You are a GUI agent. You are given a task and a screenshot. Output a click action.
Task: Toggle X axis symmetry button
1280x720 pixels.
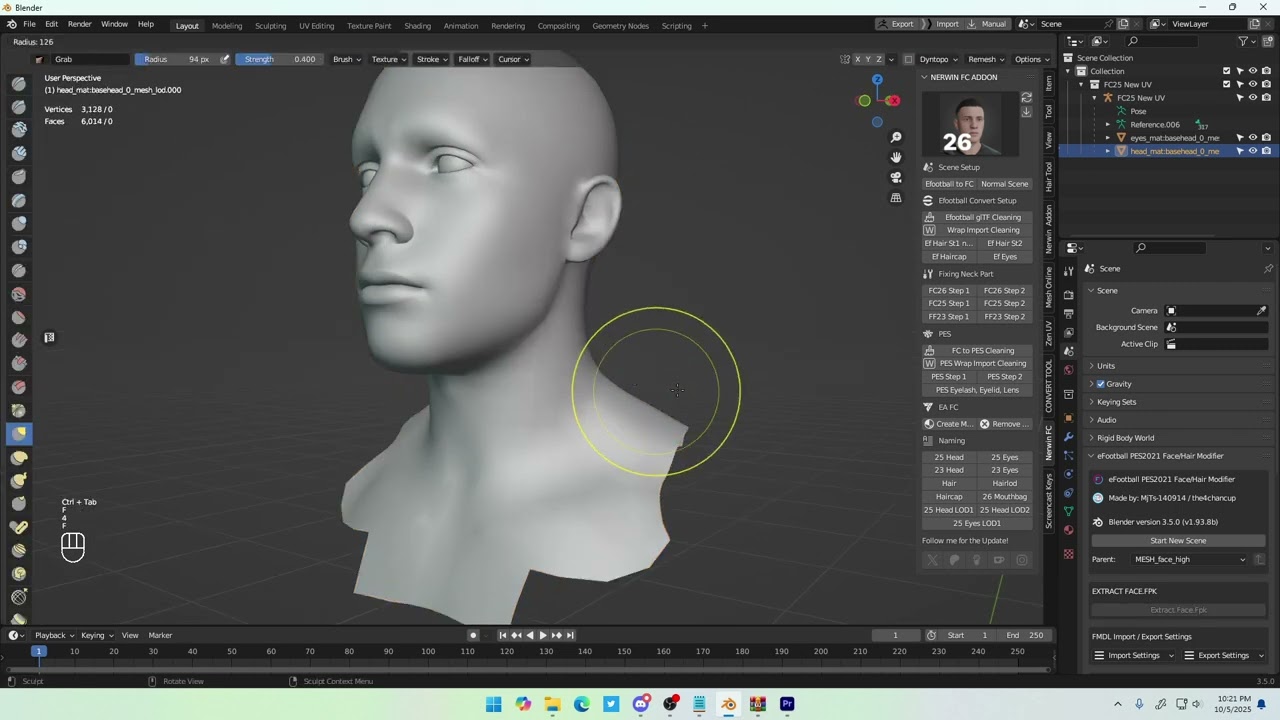click(x=857, y=59)
